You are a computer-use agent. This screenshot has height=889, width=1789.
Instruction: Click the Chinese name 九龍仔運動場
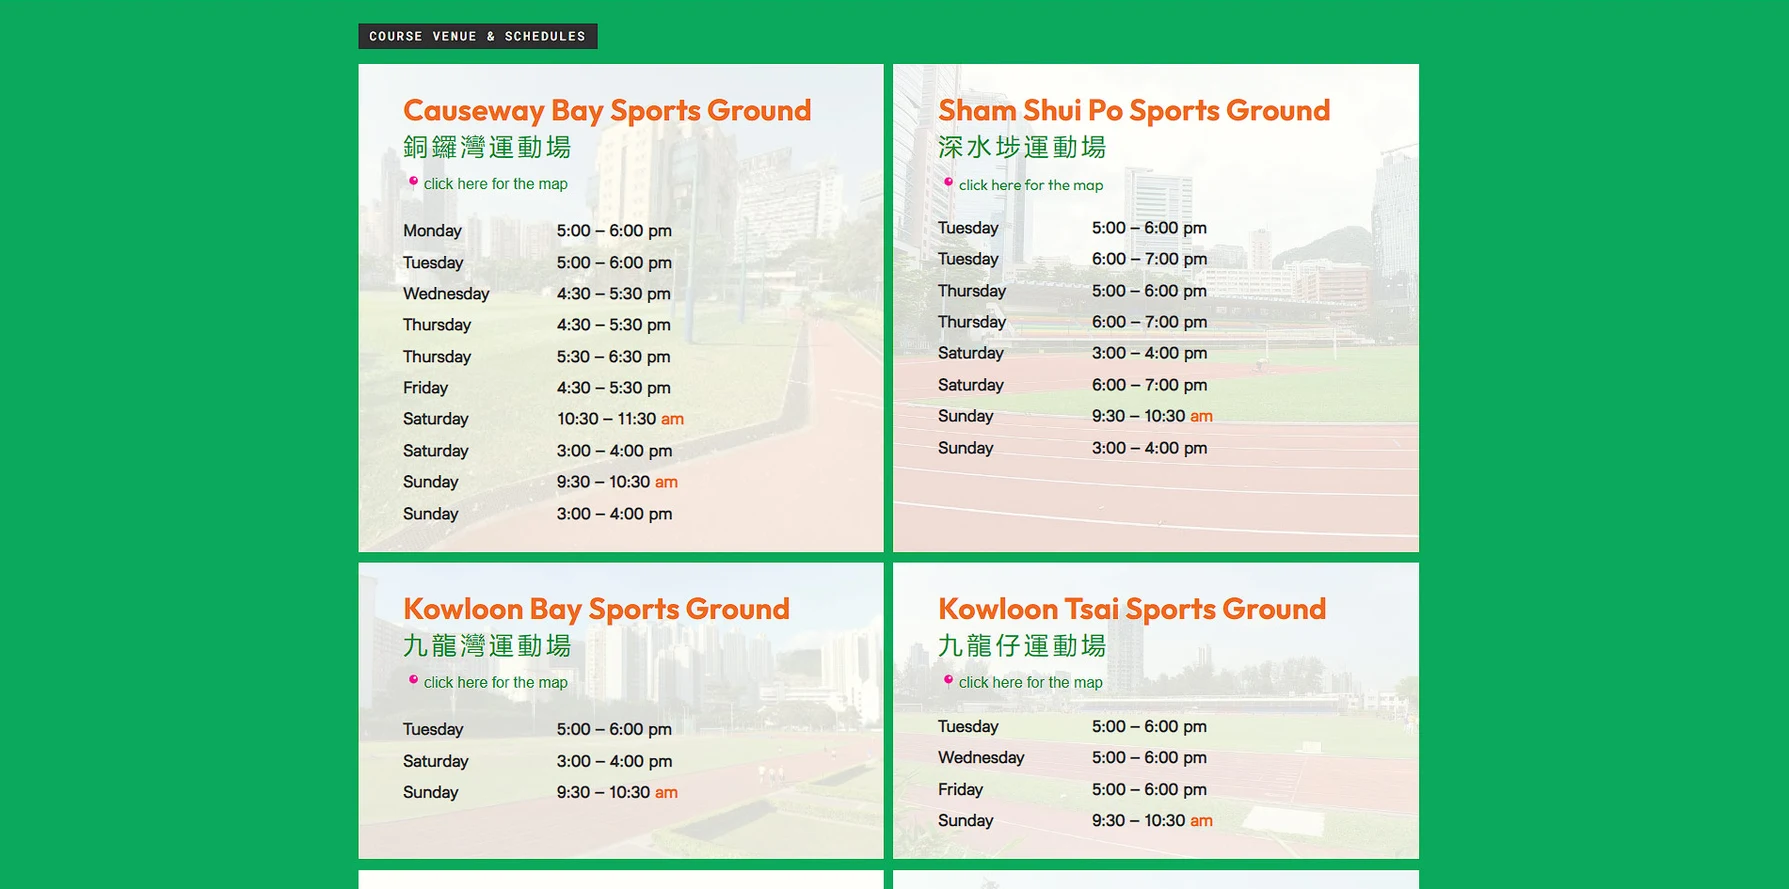[x=1021, y=646]
